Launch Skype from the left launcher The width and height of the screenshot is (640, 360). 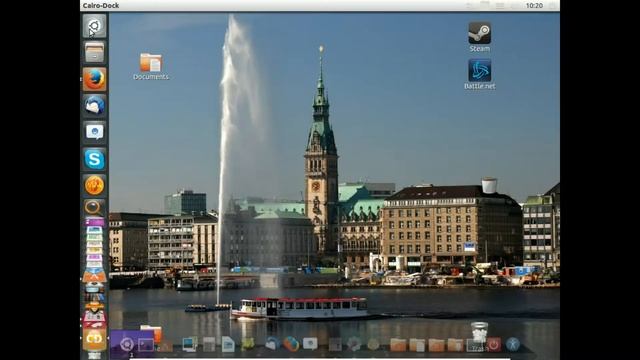[x=94, y=159]
